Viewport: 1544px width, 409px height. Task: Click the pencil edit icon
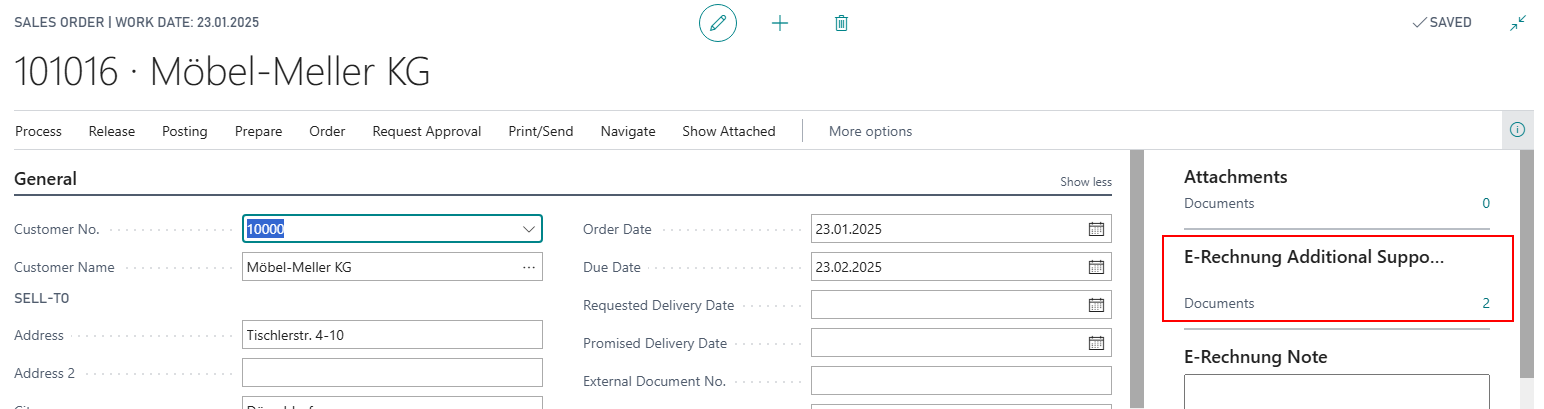point(717,23)
